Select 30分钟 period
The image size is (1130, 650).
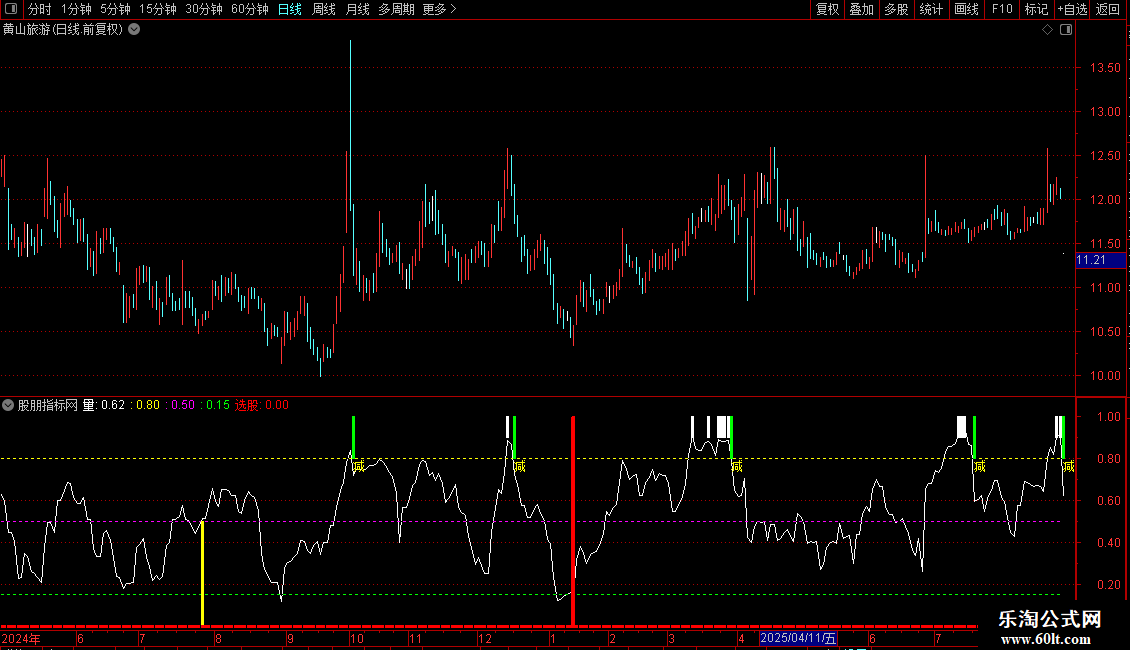point(204,9)
